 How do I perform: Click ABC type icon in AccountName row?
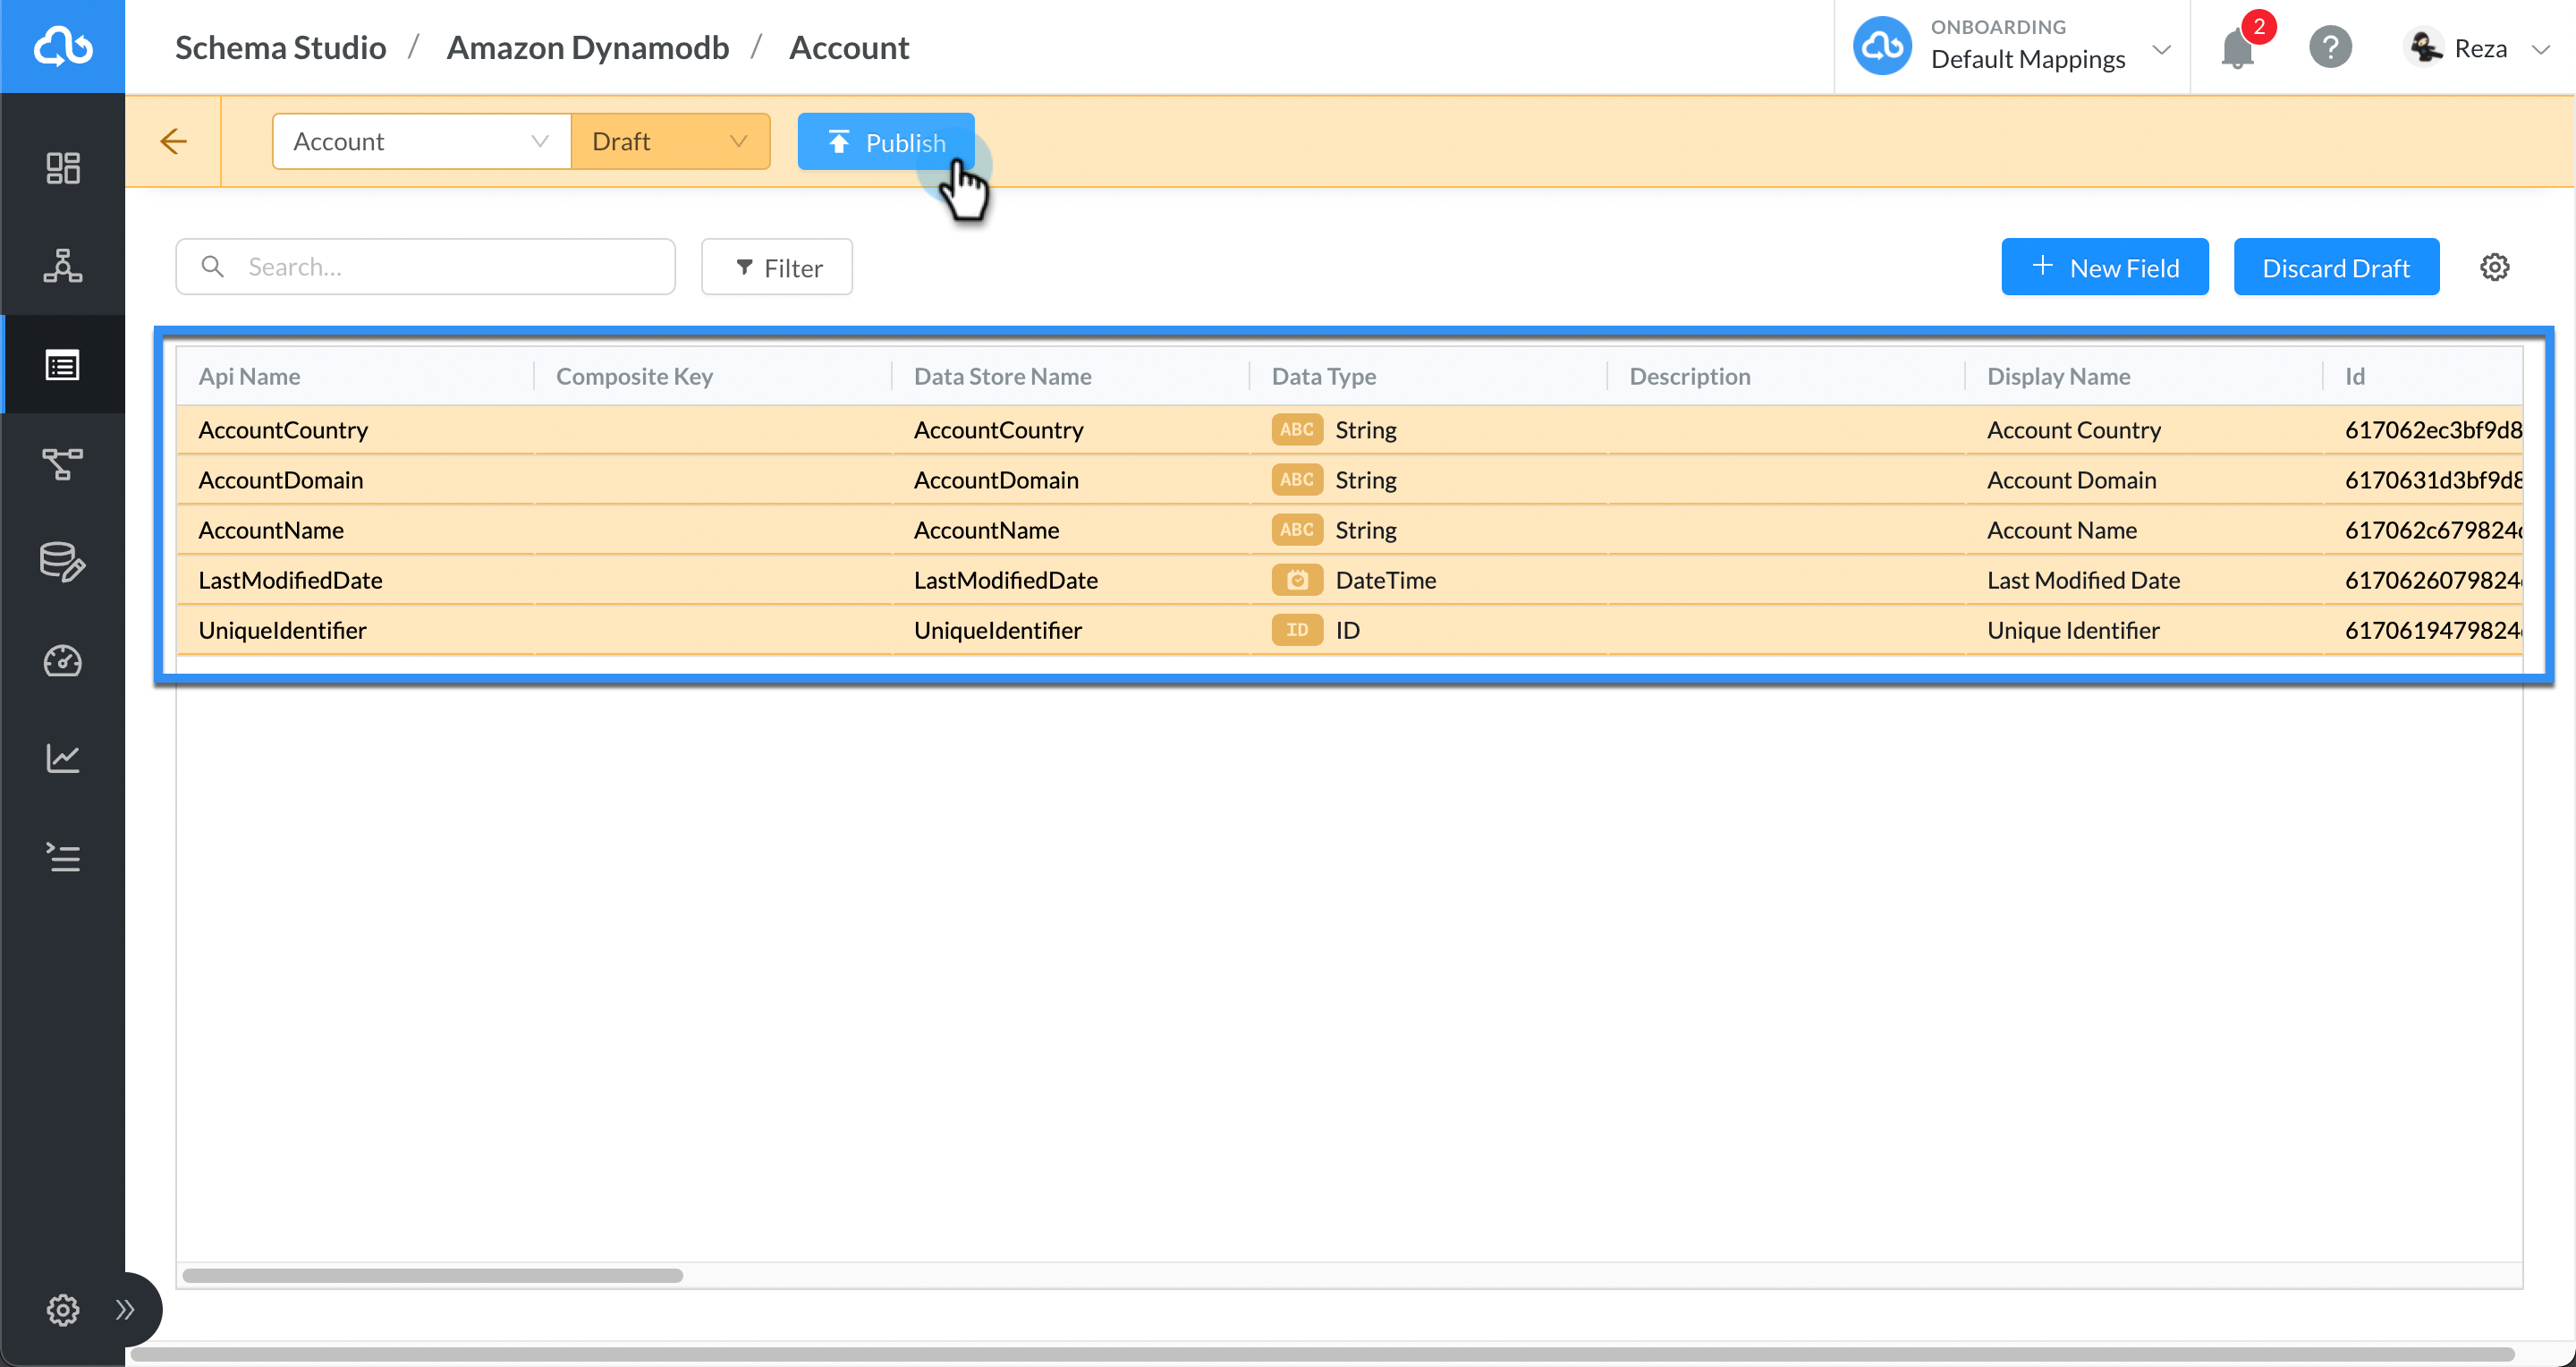1296,530
